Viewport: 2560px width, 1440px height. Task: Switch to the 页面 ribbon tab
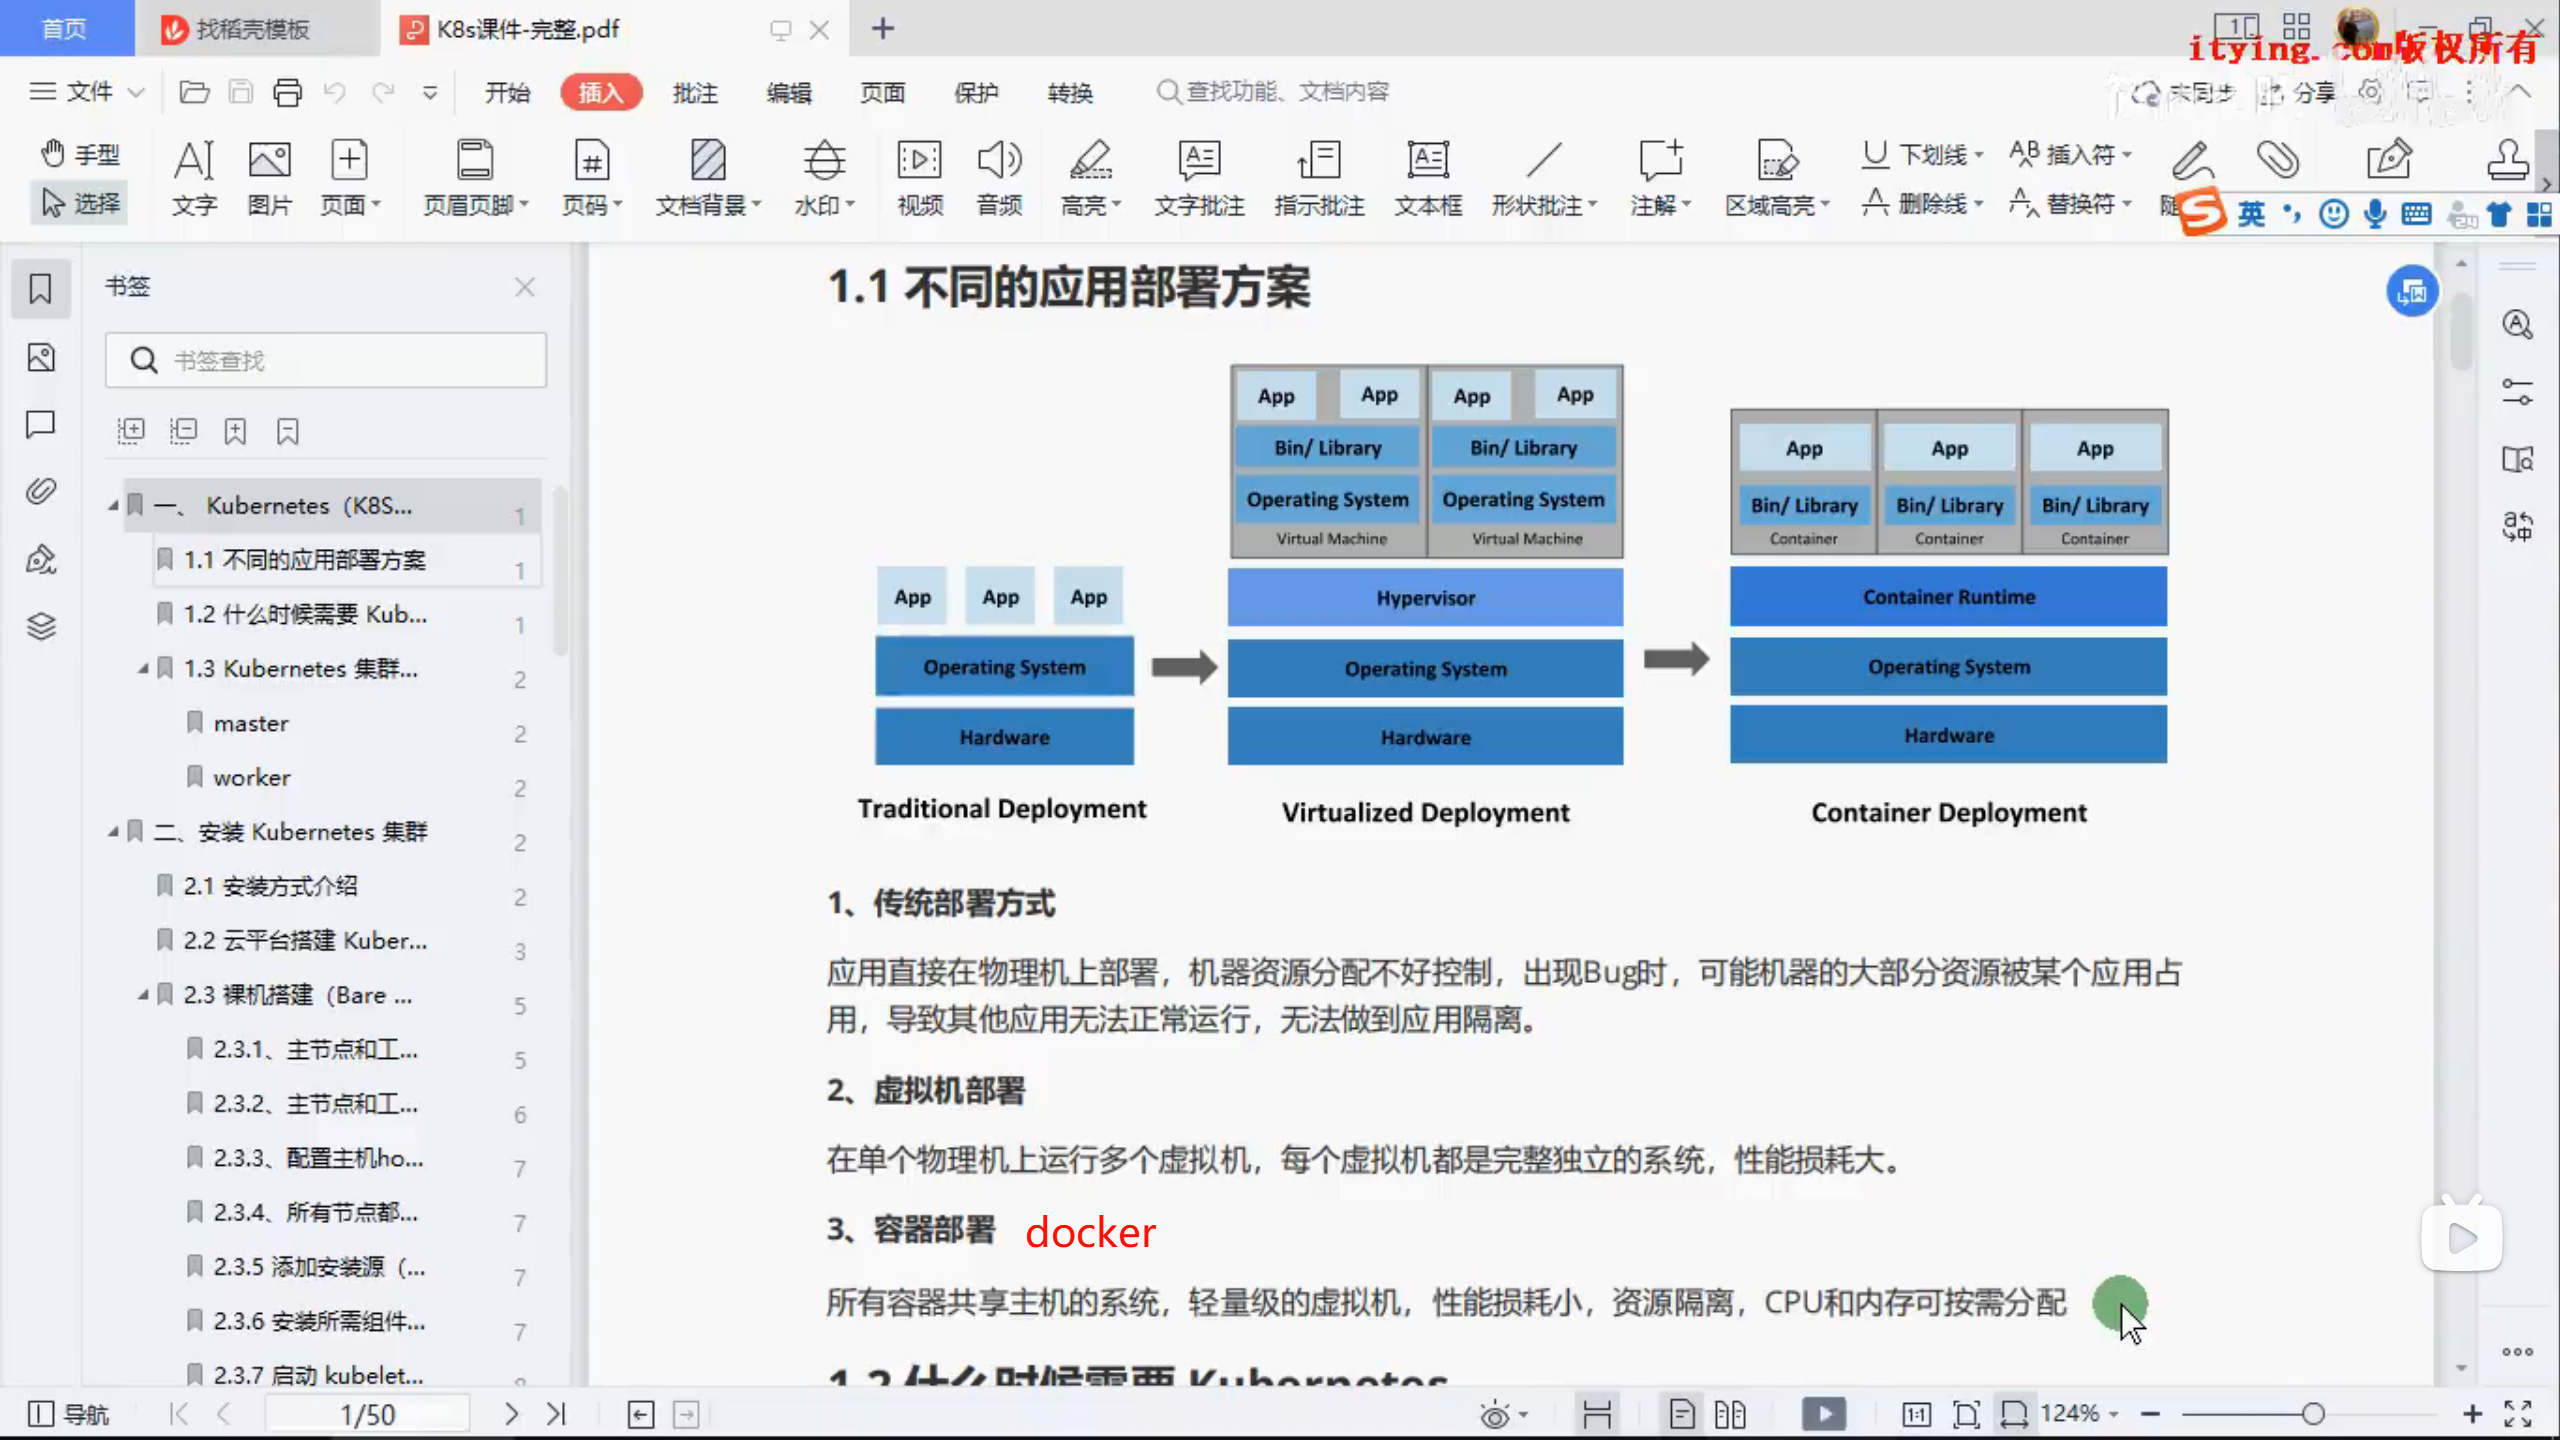883,92
